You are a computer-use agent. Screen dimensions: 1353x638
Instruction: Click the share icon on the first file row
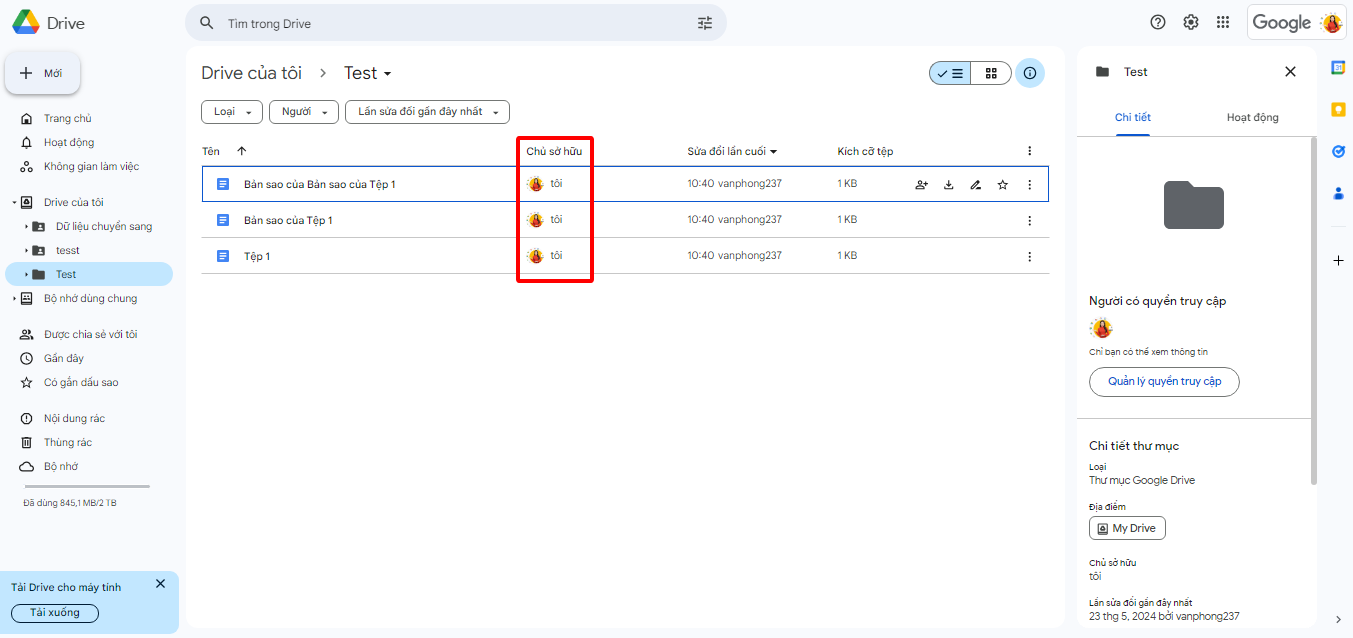pos(921,185)
